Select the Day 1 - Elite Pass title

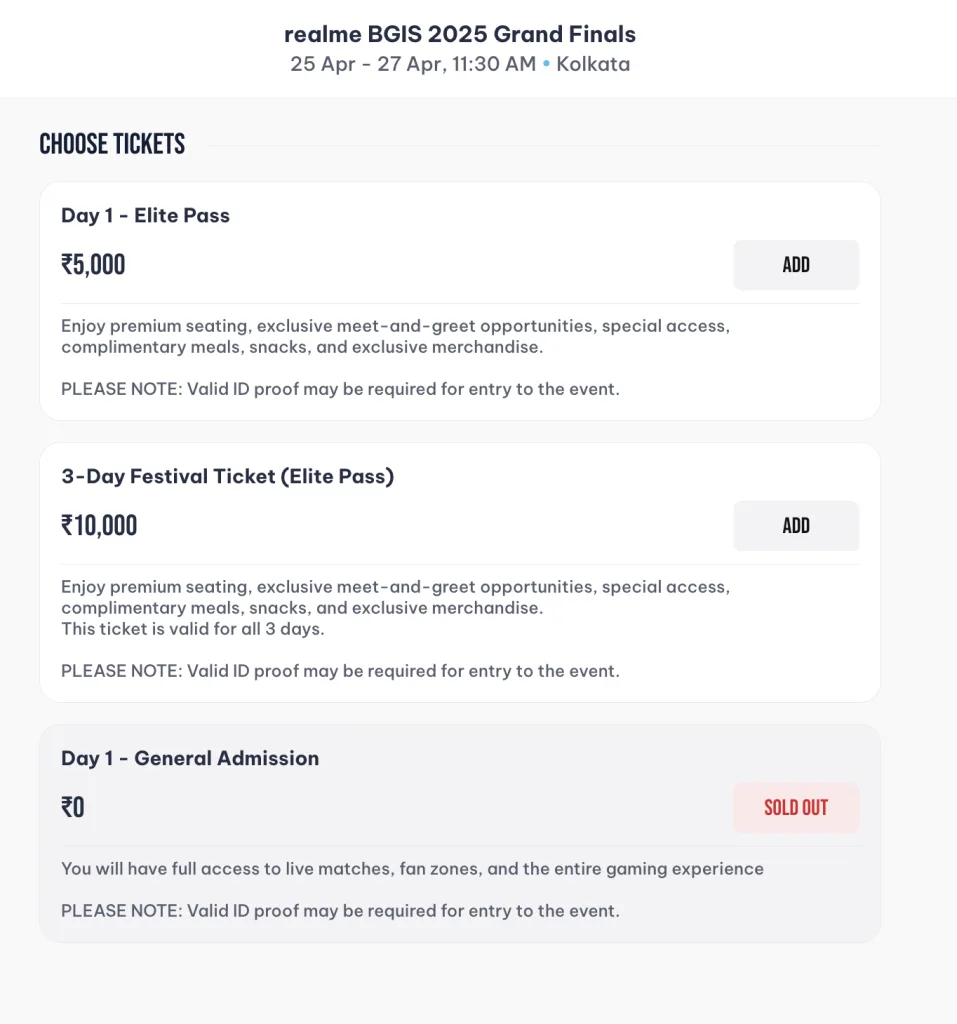click(x=145, y=215)
